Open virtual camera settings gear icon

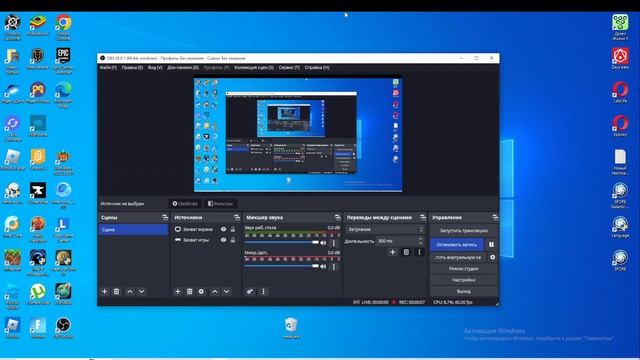pyautogui.click(x=493, y=258)
